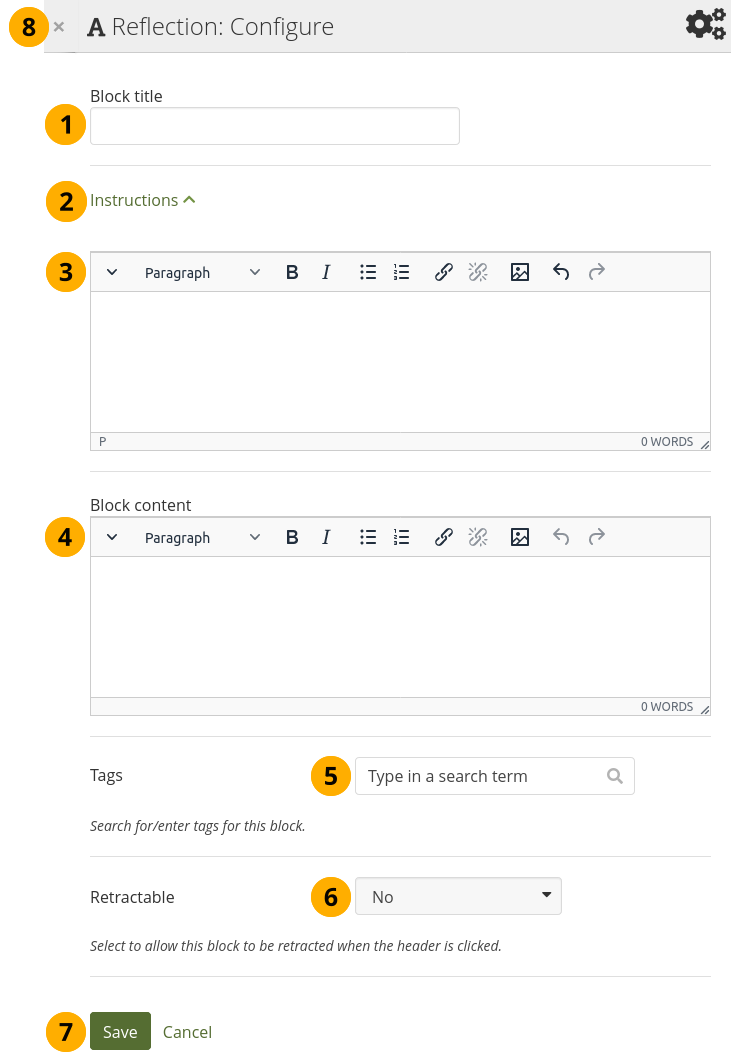This screenshot has width=731, height=1062.
Task: Expand toolbar toggle in Block content editor
Action: pyautogui.click(x=112, y=537)
